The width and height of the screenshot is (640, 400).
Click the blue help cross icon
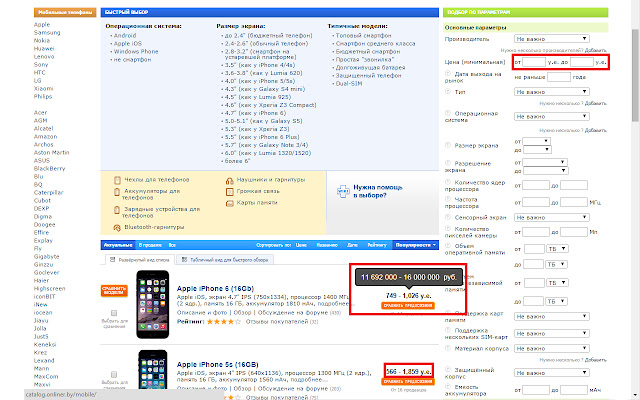coord(343,191)
